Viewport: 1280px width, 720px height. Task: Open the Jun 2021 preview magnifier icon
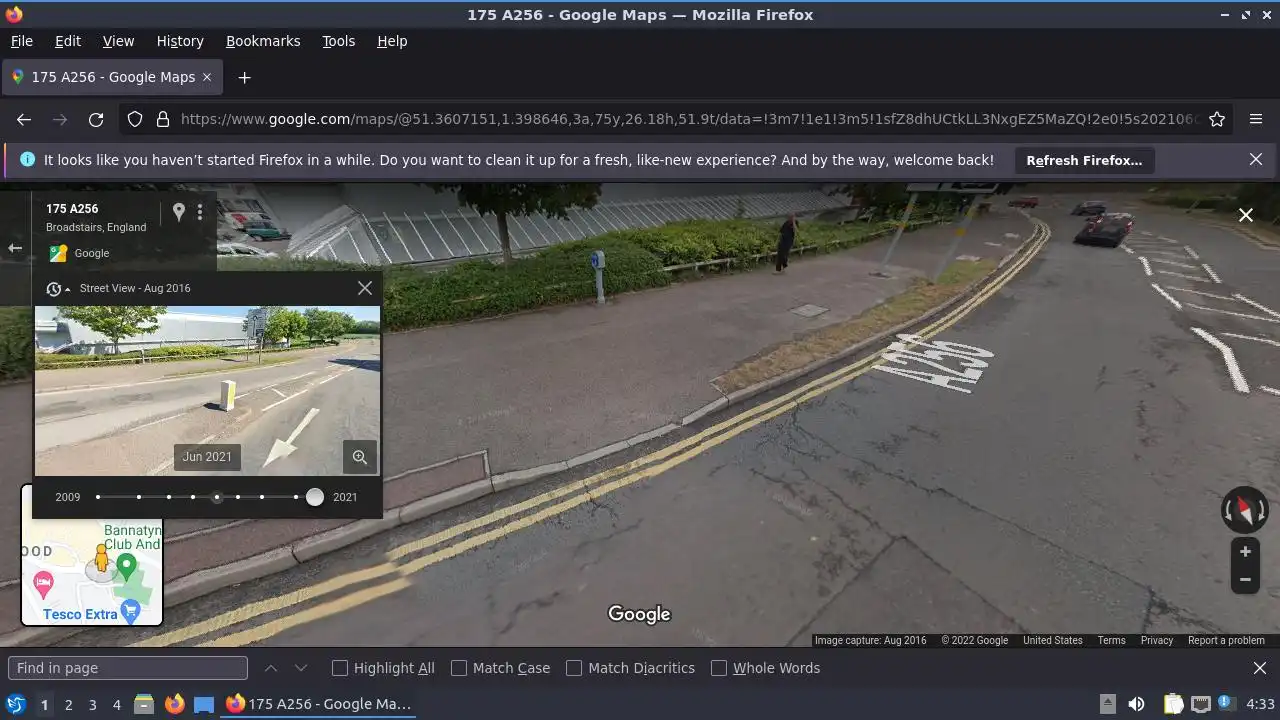pos(359,457)
